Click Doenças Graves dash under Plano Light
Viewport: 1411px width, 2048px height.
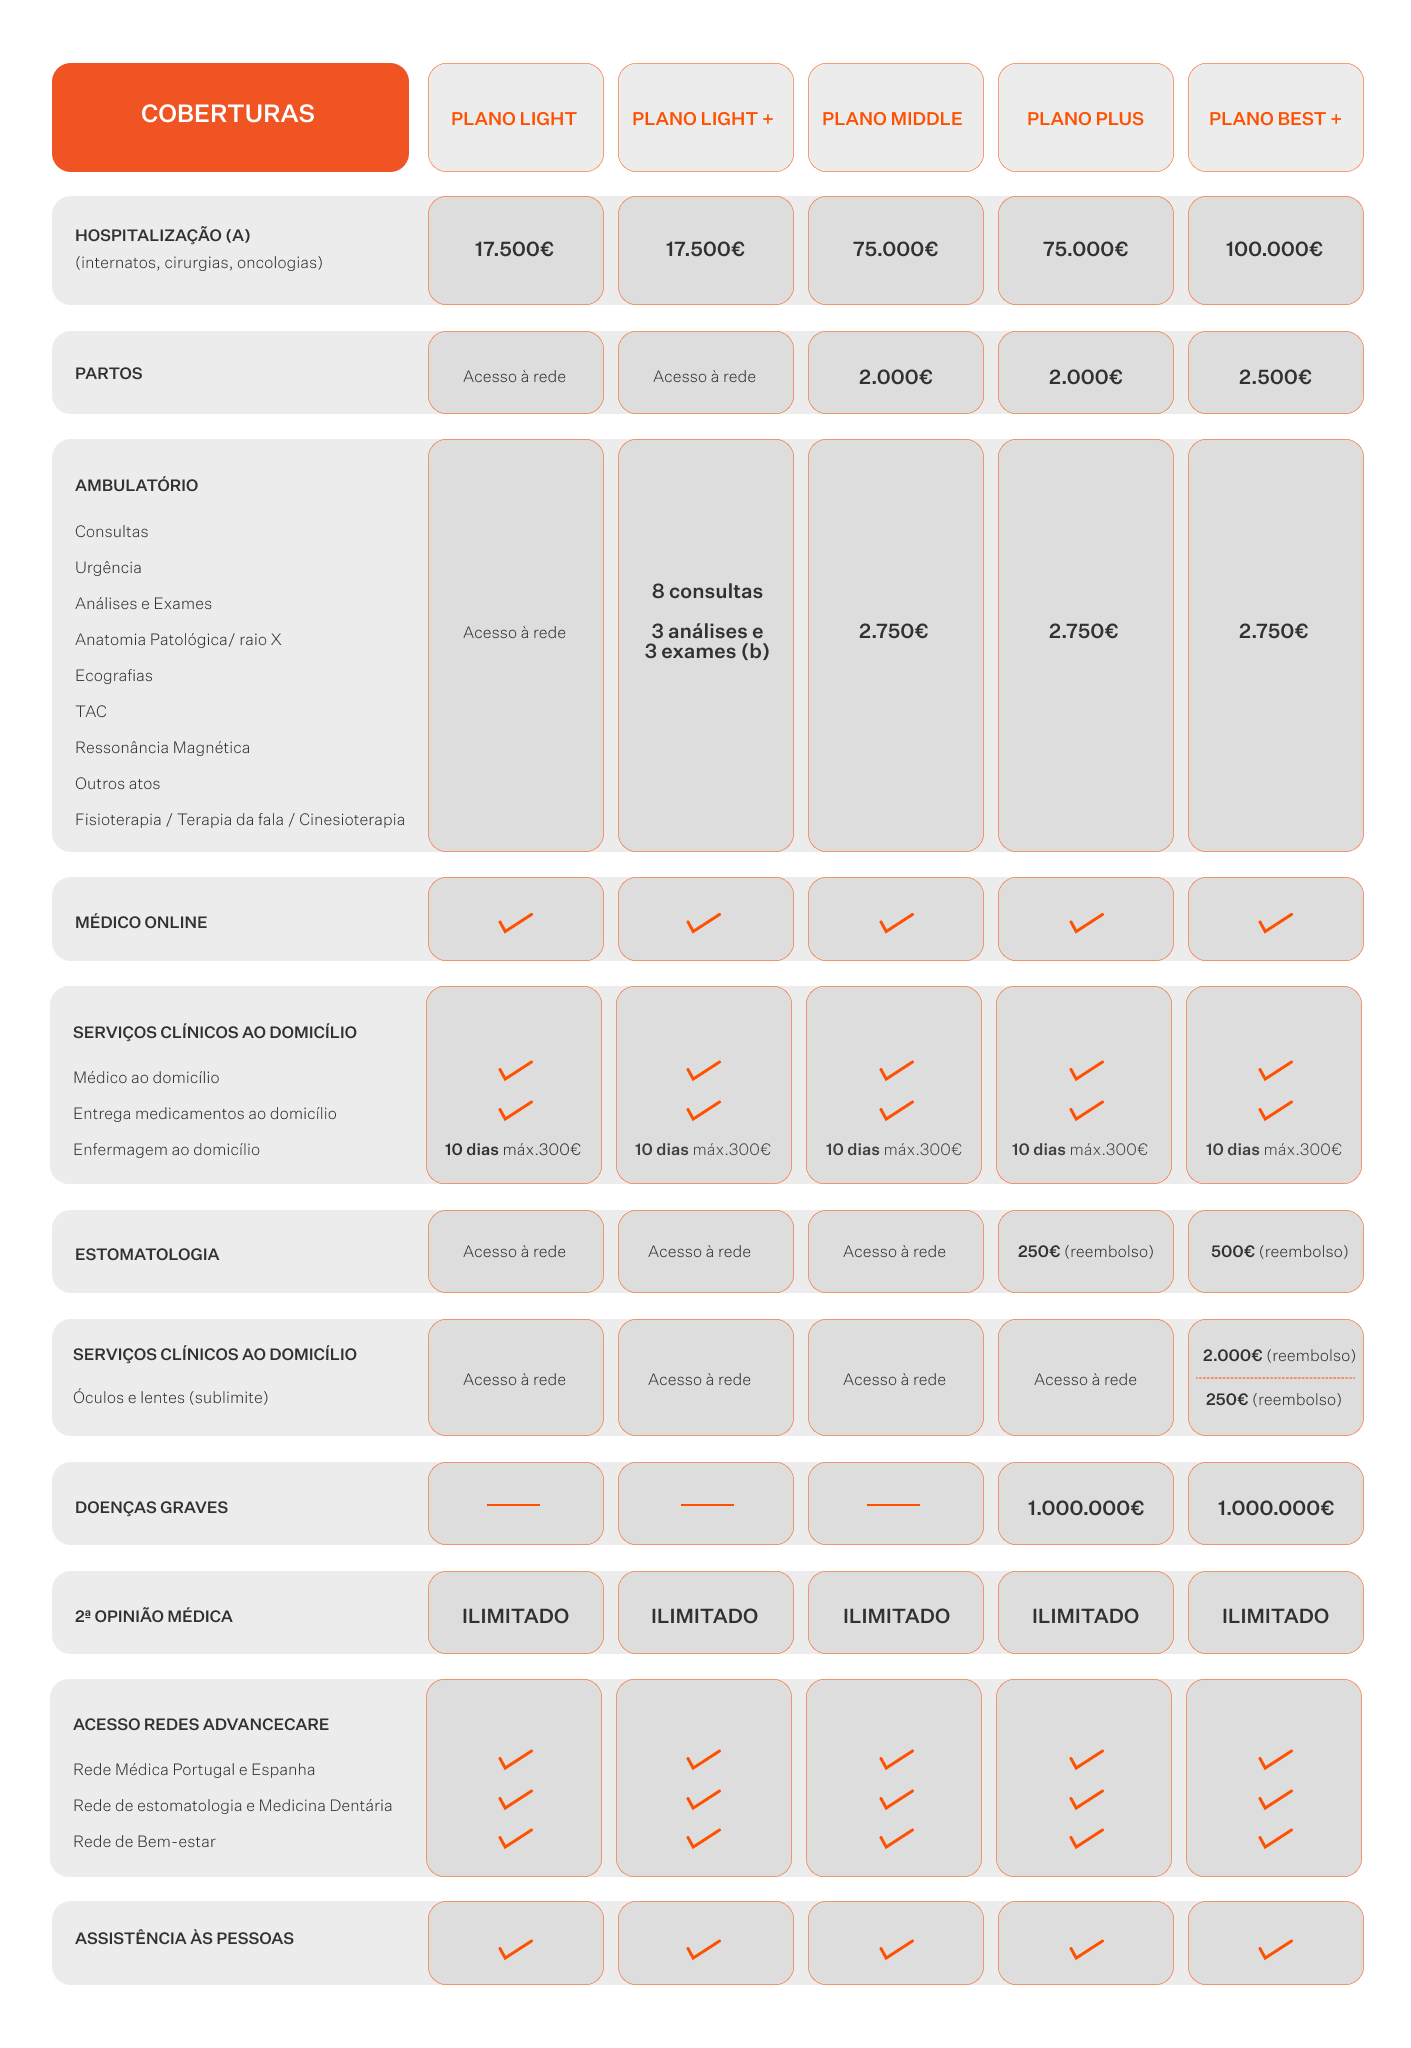(513, 1504)
